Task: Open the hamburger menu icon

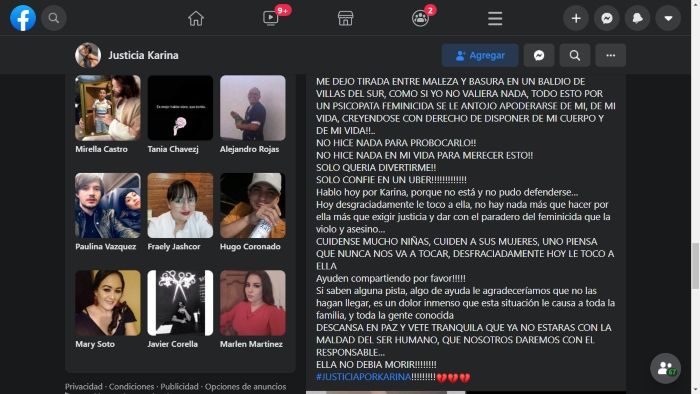Action: [x=495, y=18]
